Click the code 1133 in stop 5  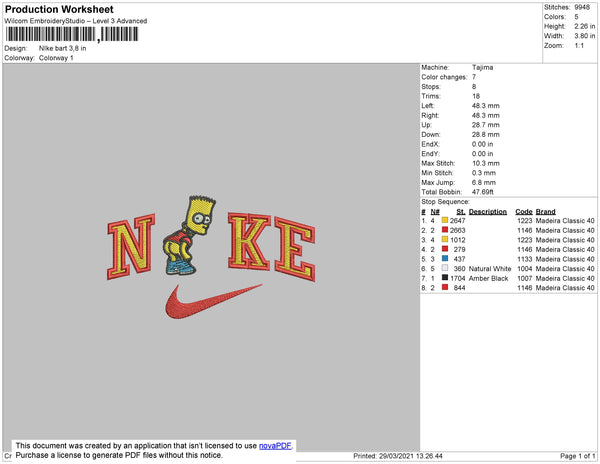tap(525, 259)
